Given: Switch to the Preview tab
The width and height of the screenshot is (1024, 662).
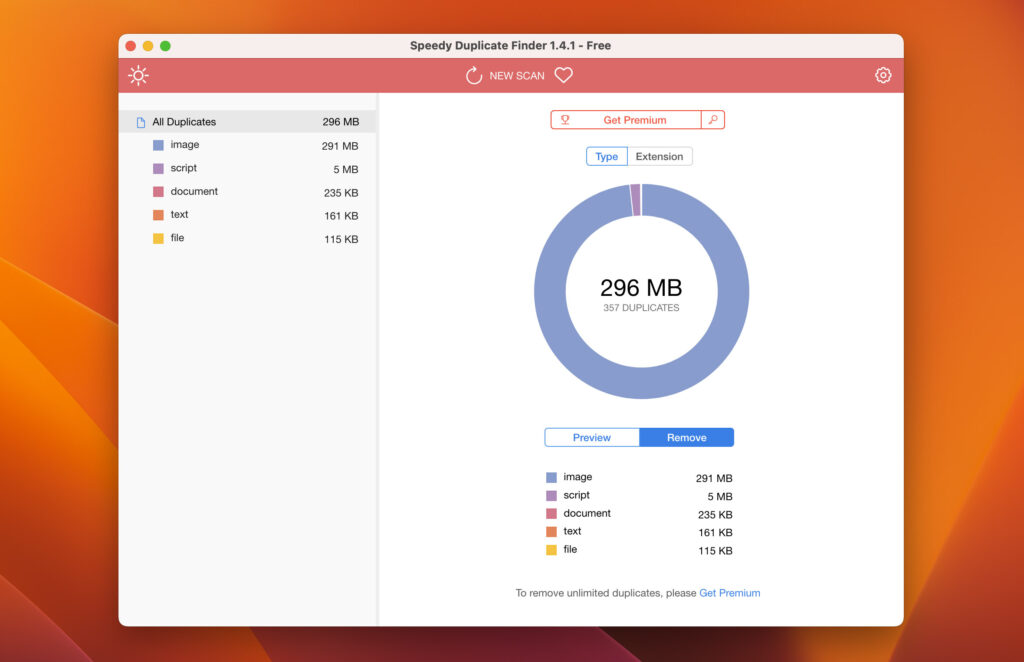Looking at the screenshot, I should 591,437.
